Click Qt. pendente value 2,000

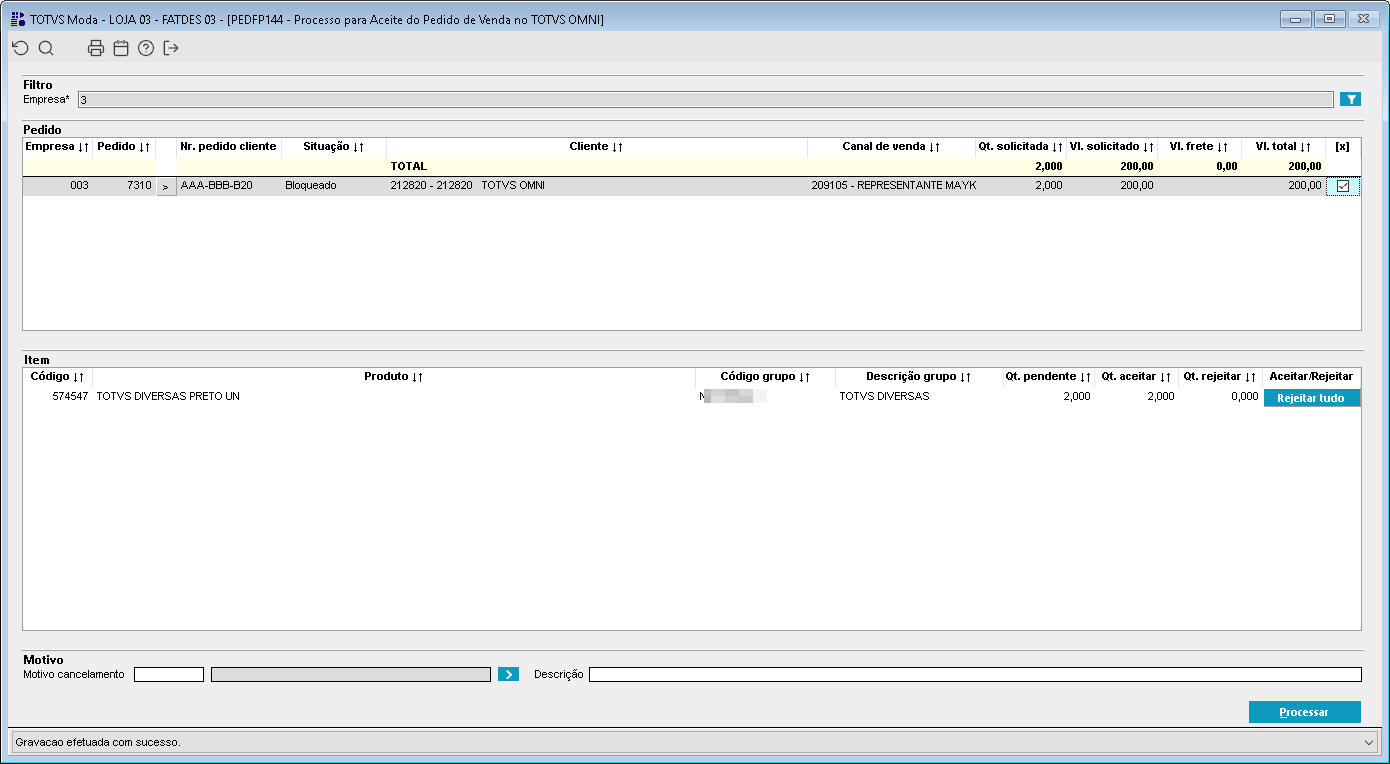pos(1049,397)
